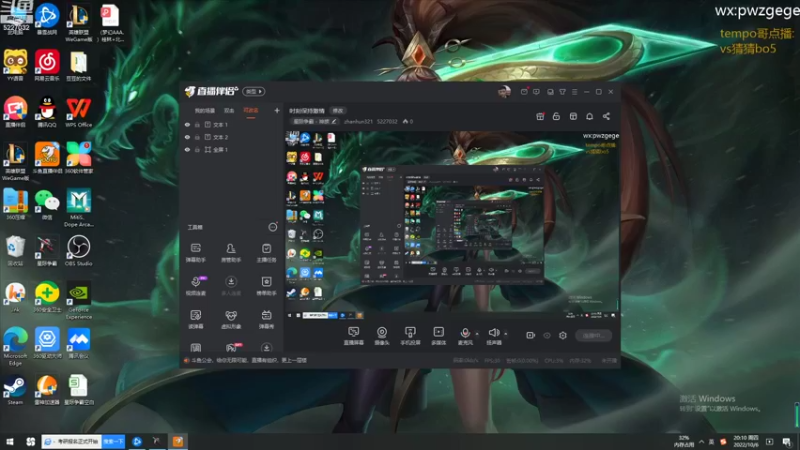800x450 pixels.
Task: Share the live room with the share icon
Action: click(606, 116)
